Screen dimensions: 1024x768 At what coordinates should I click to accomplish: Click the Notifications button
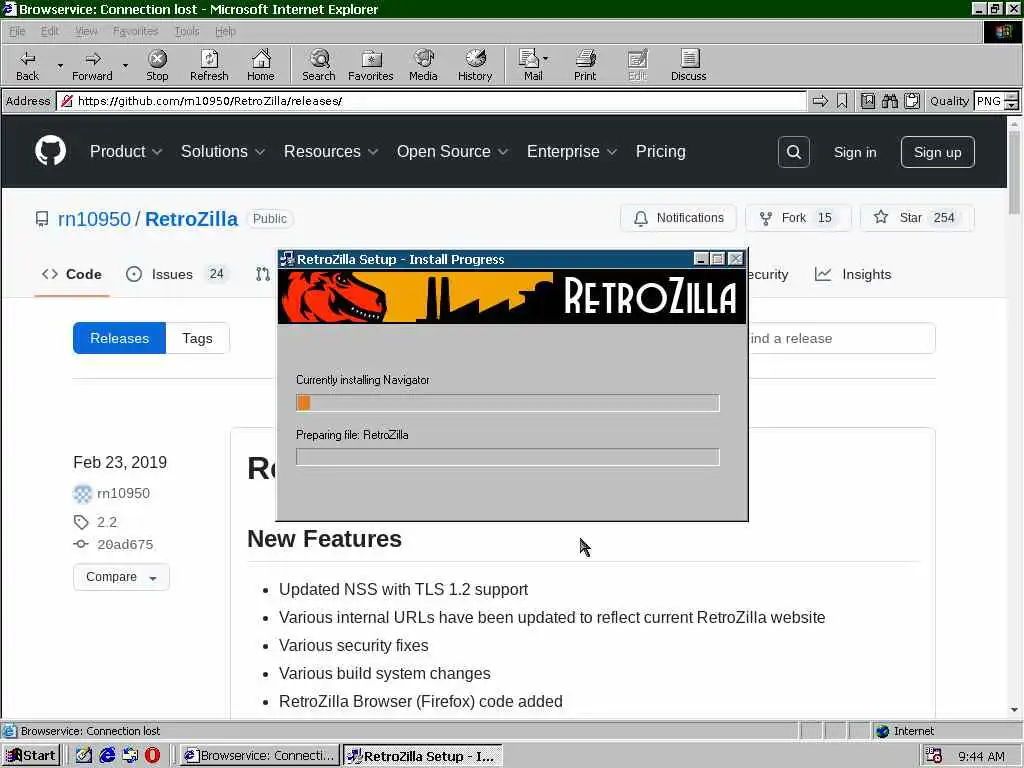click(679, 218)
